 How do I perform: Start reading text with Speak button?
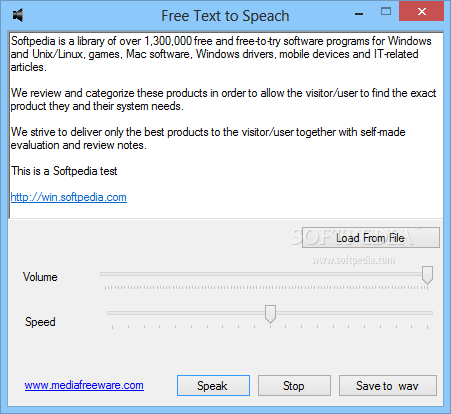click(x=213, y=386)
